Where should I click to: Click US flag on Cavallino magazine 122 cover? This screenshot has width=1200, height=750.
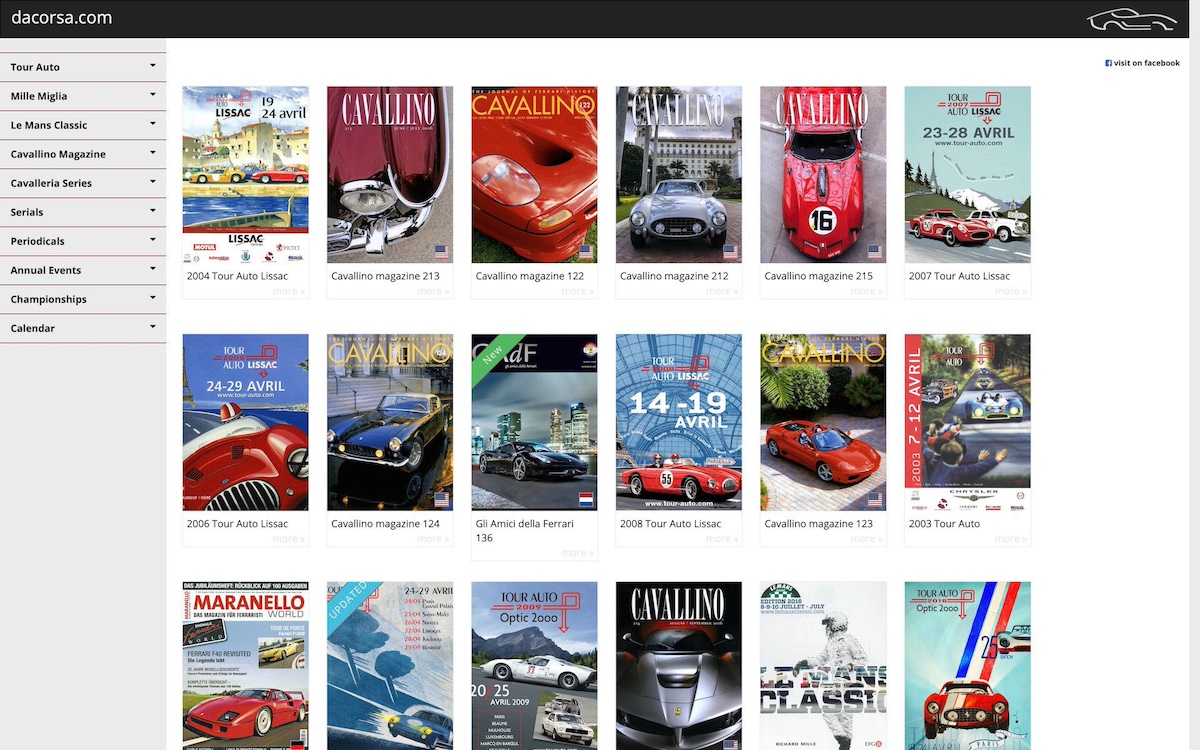[x=586, y=253]
